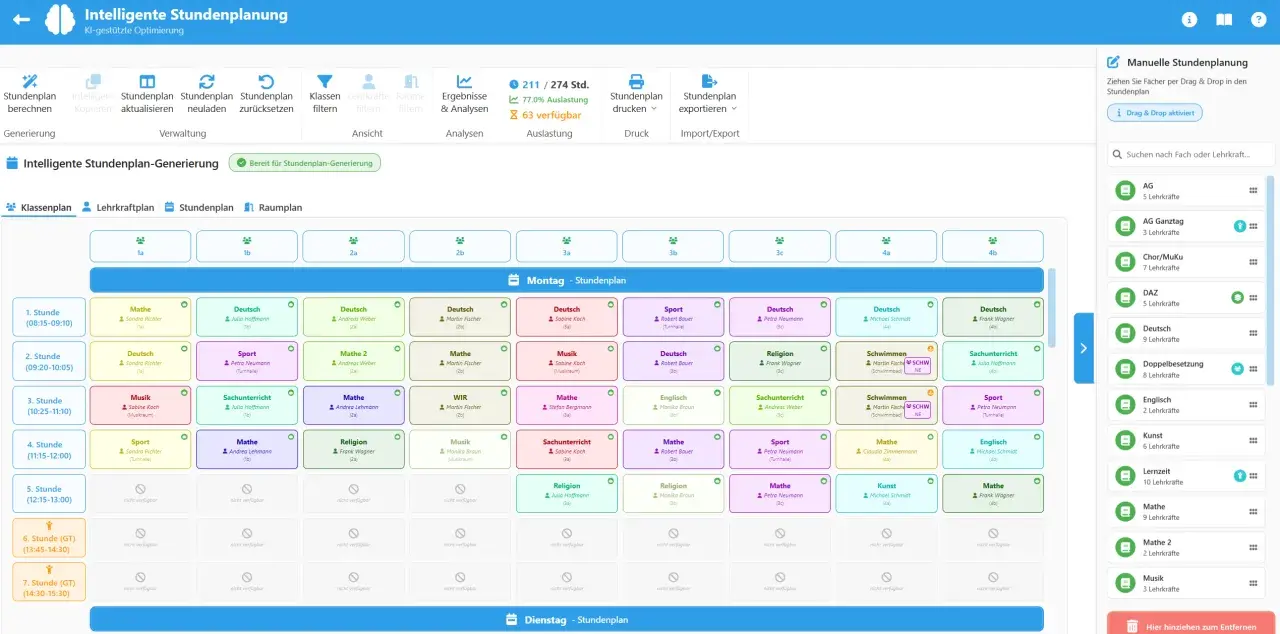
Task: Expand the Stundenplan exportieren dropdown
Action: (708, 102)
